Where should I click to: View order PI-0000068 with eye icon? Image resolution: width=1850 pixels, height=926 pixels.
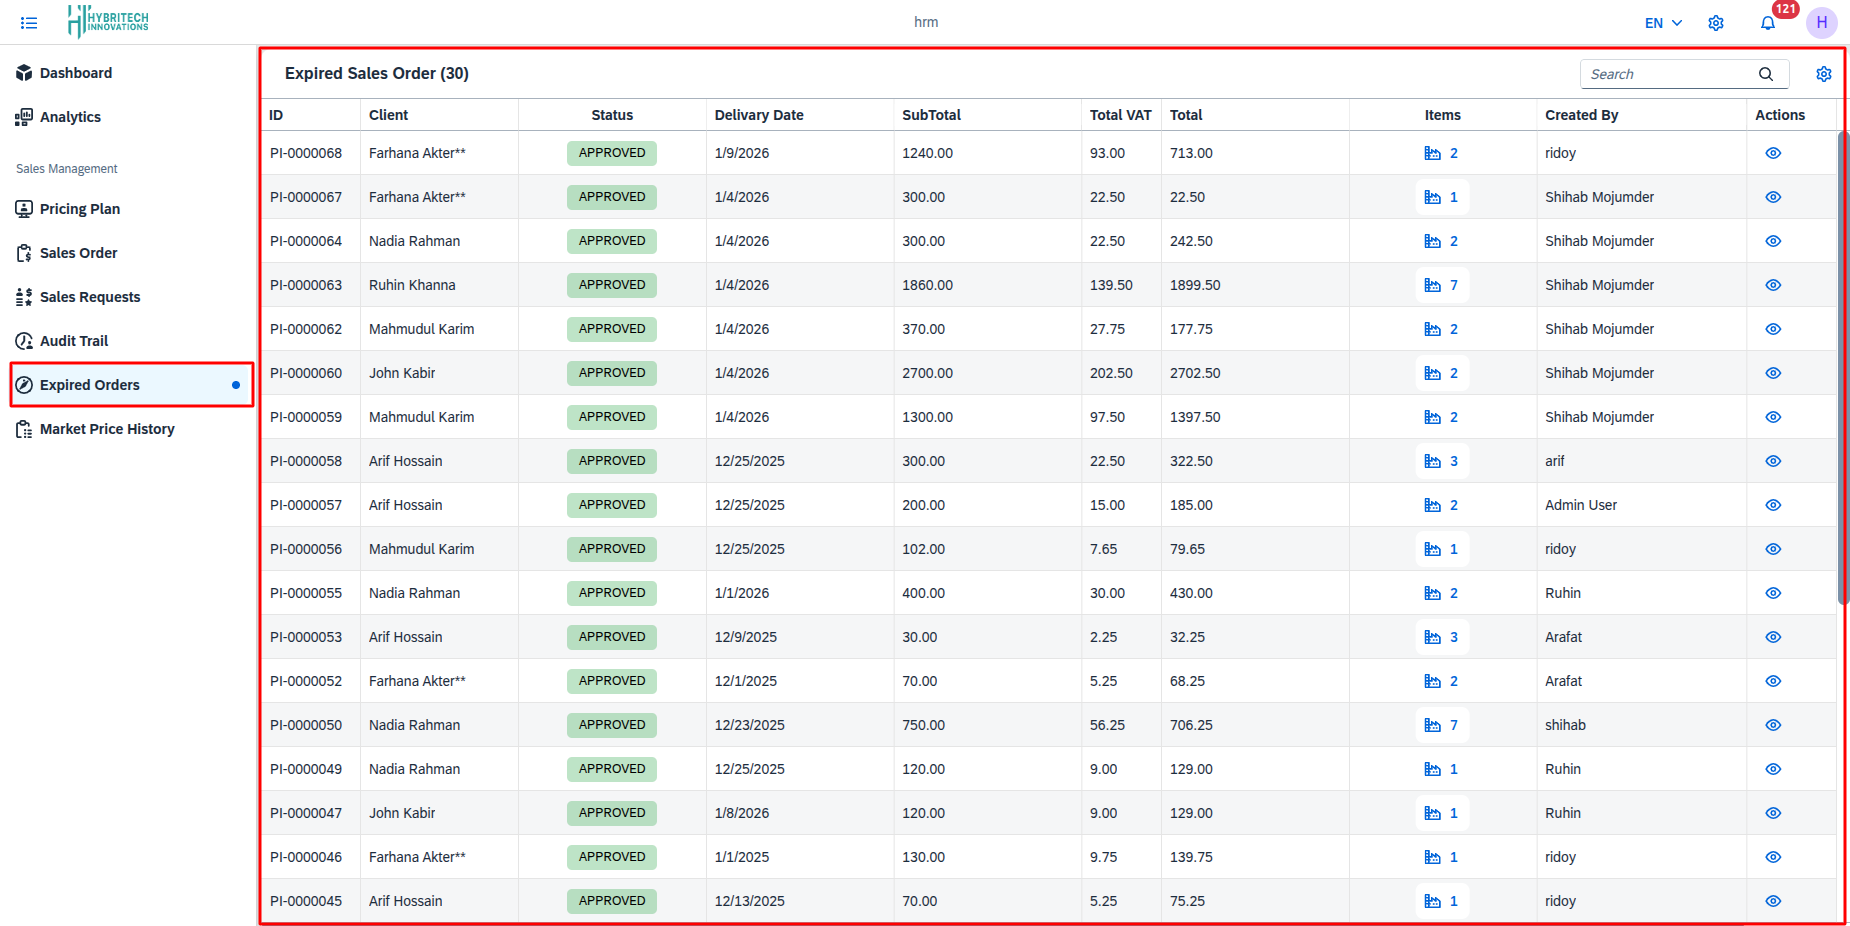pyautogui.click(x=1773, y=153)
